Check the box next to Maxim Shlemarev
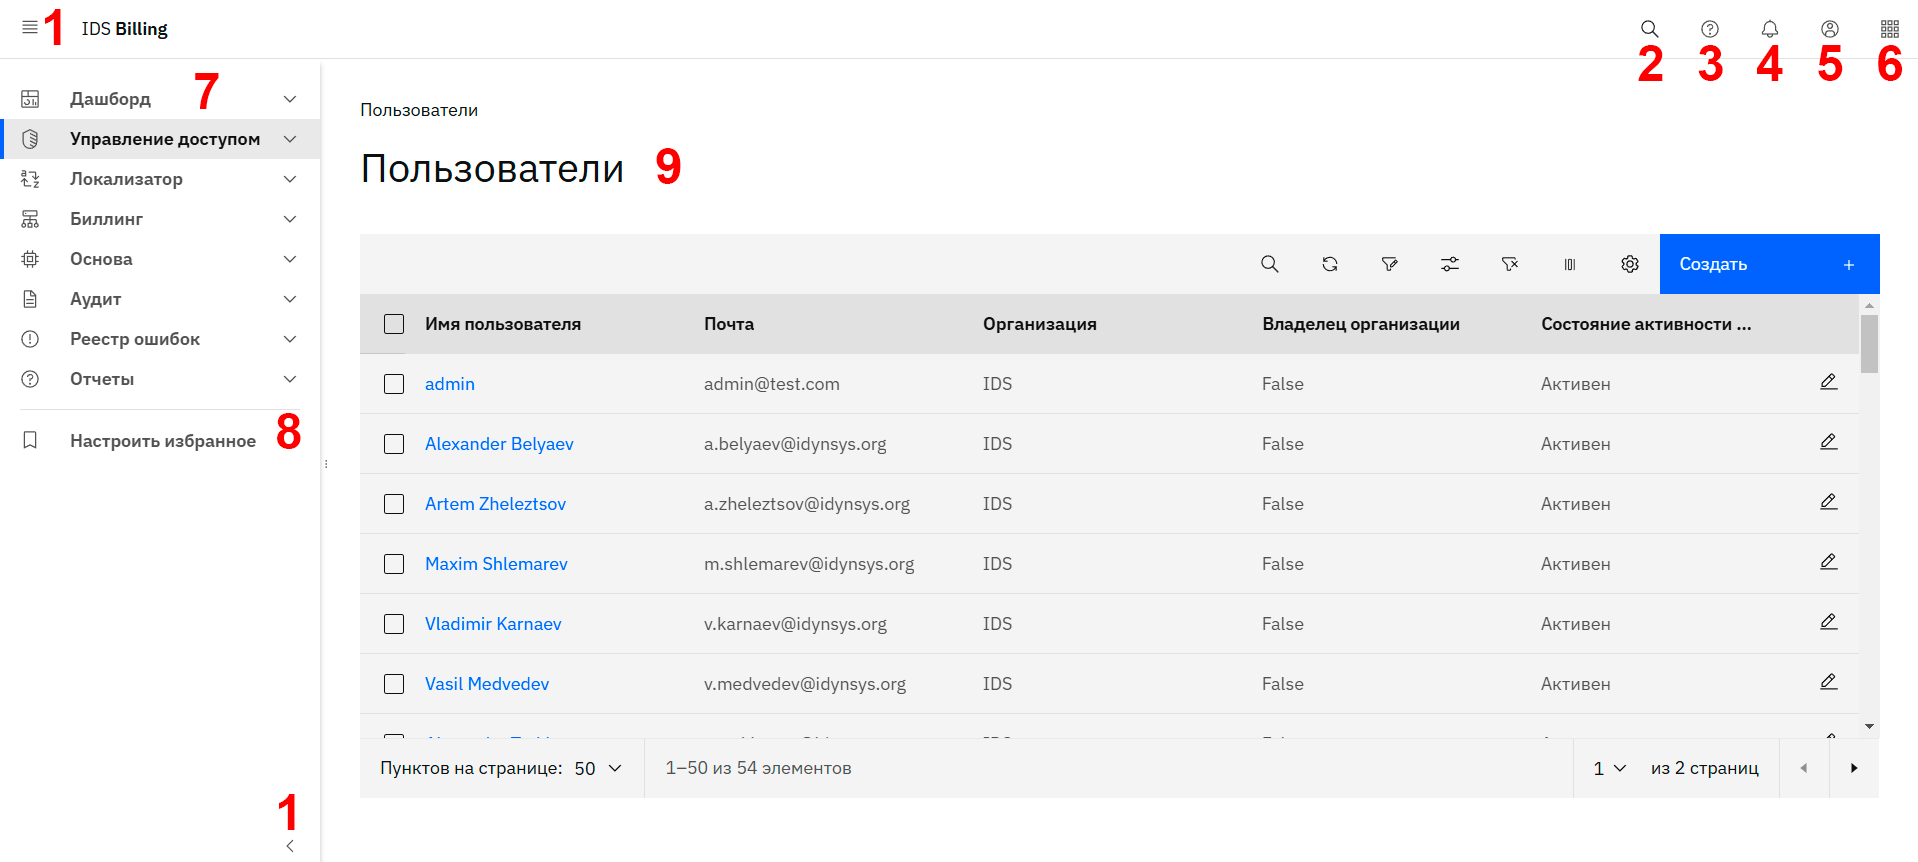The height and width of the screenshot is (862, 1918). (394, 564)
